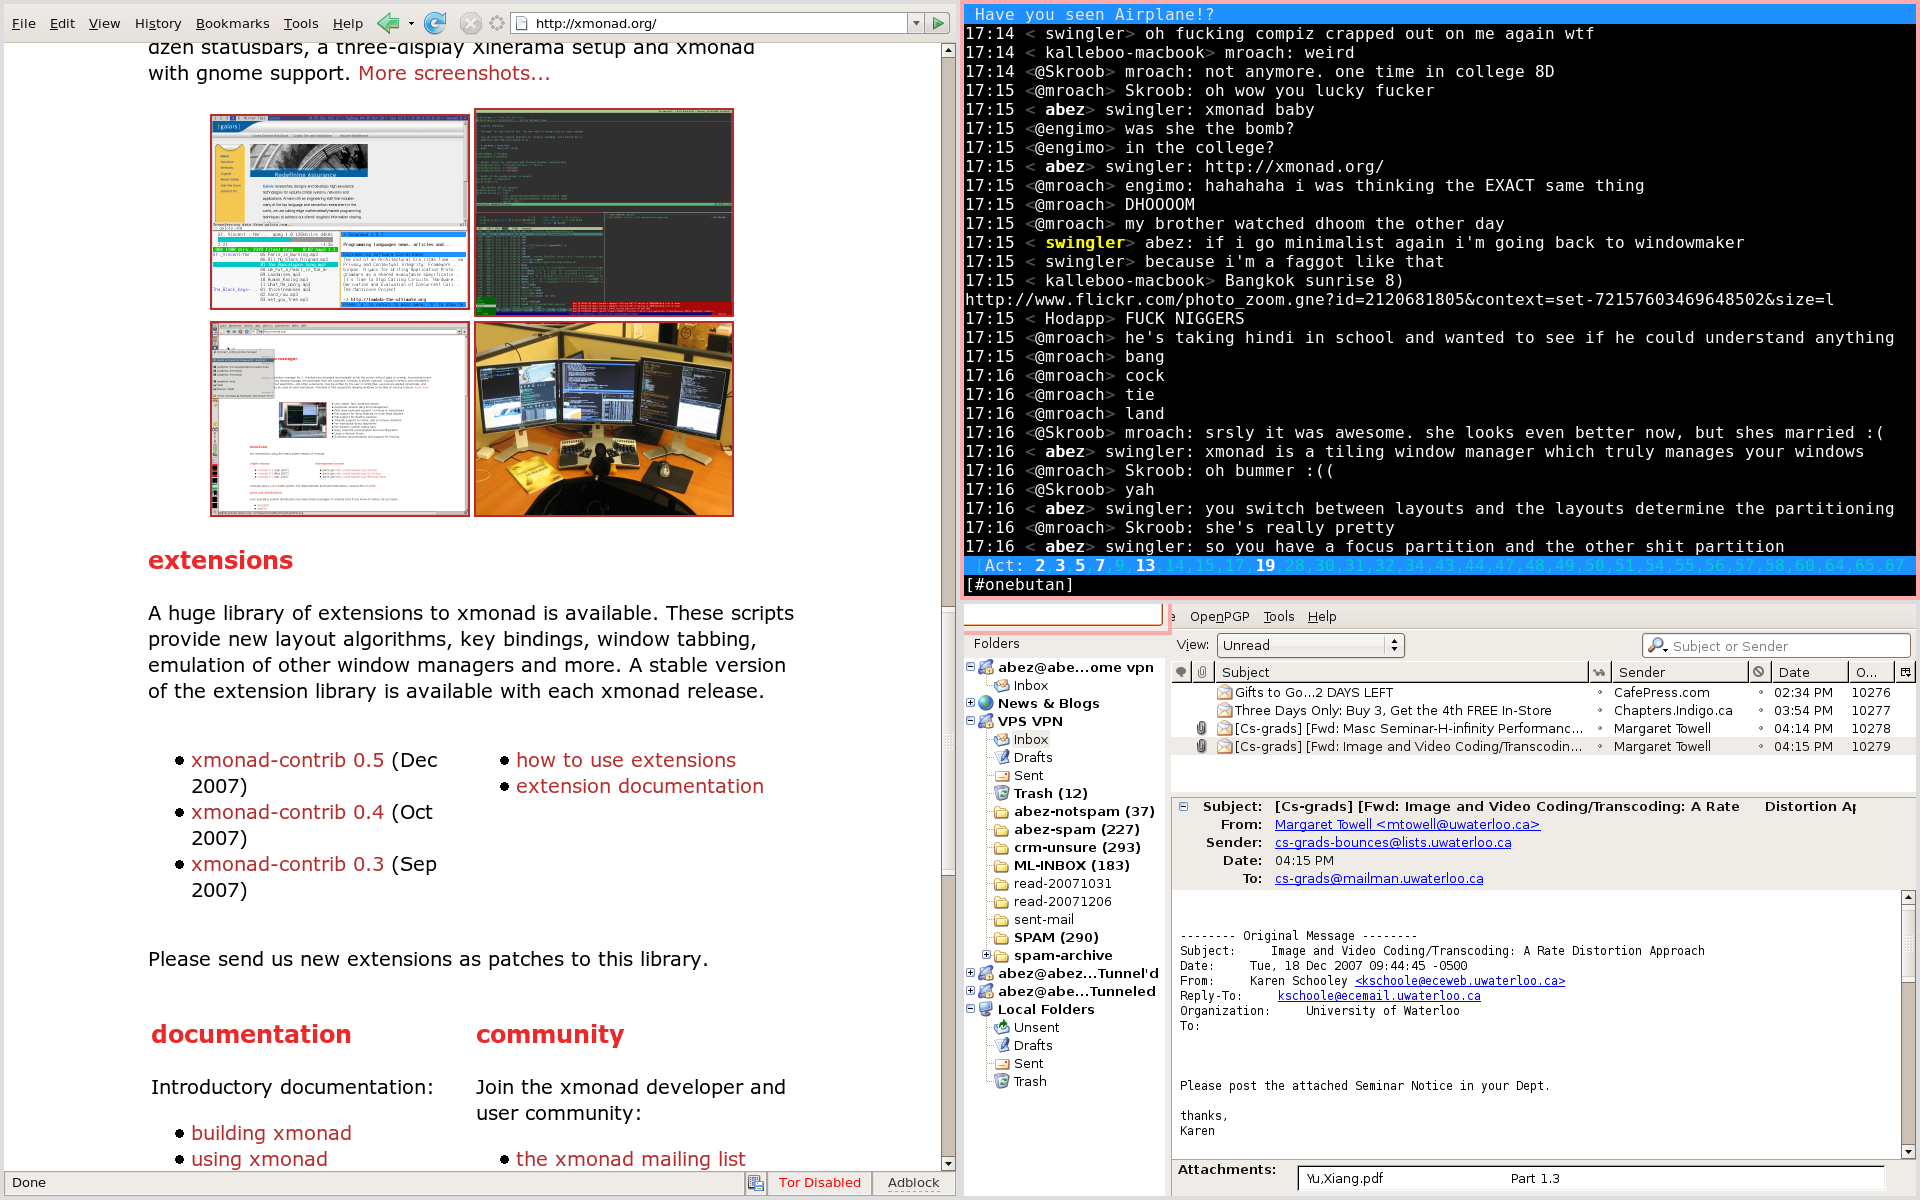Click browser scrollbar up arrow
Image resolution: width=1920 pixels, height=1200 pixels.
coord(948,50)
